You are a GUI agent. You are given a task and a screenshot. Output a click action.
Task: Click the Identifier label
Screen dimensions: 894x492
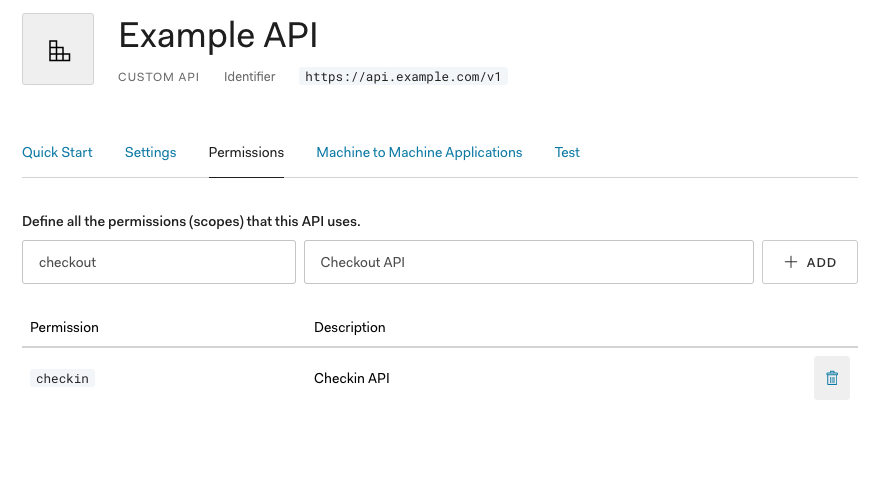(x=250, y=76)
